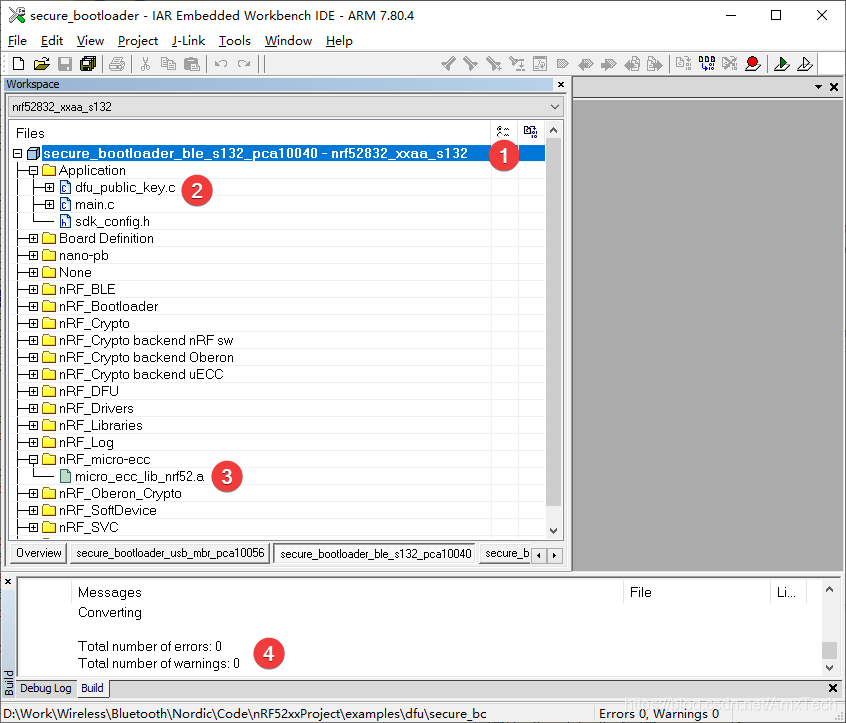Open the Window menu

288,40
